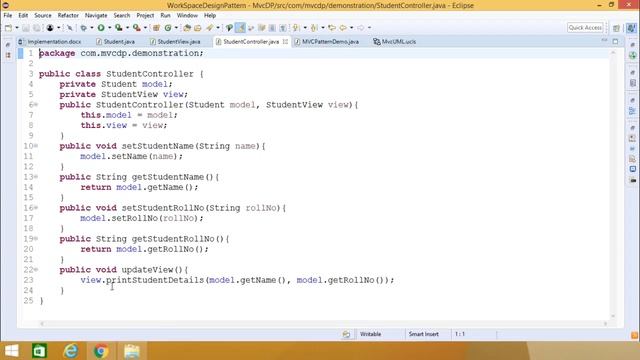Image resolution: width=640 pixels, height=360 pixels.
Task: Open the green Store taskbar icon
Action: [x=40, y=351]
